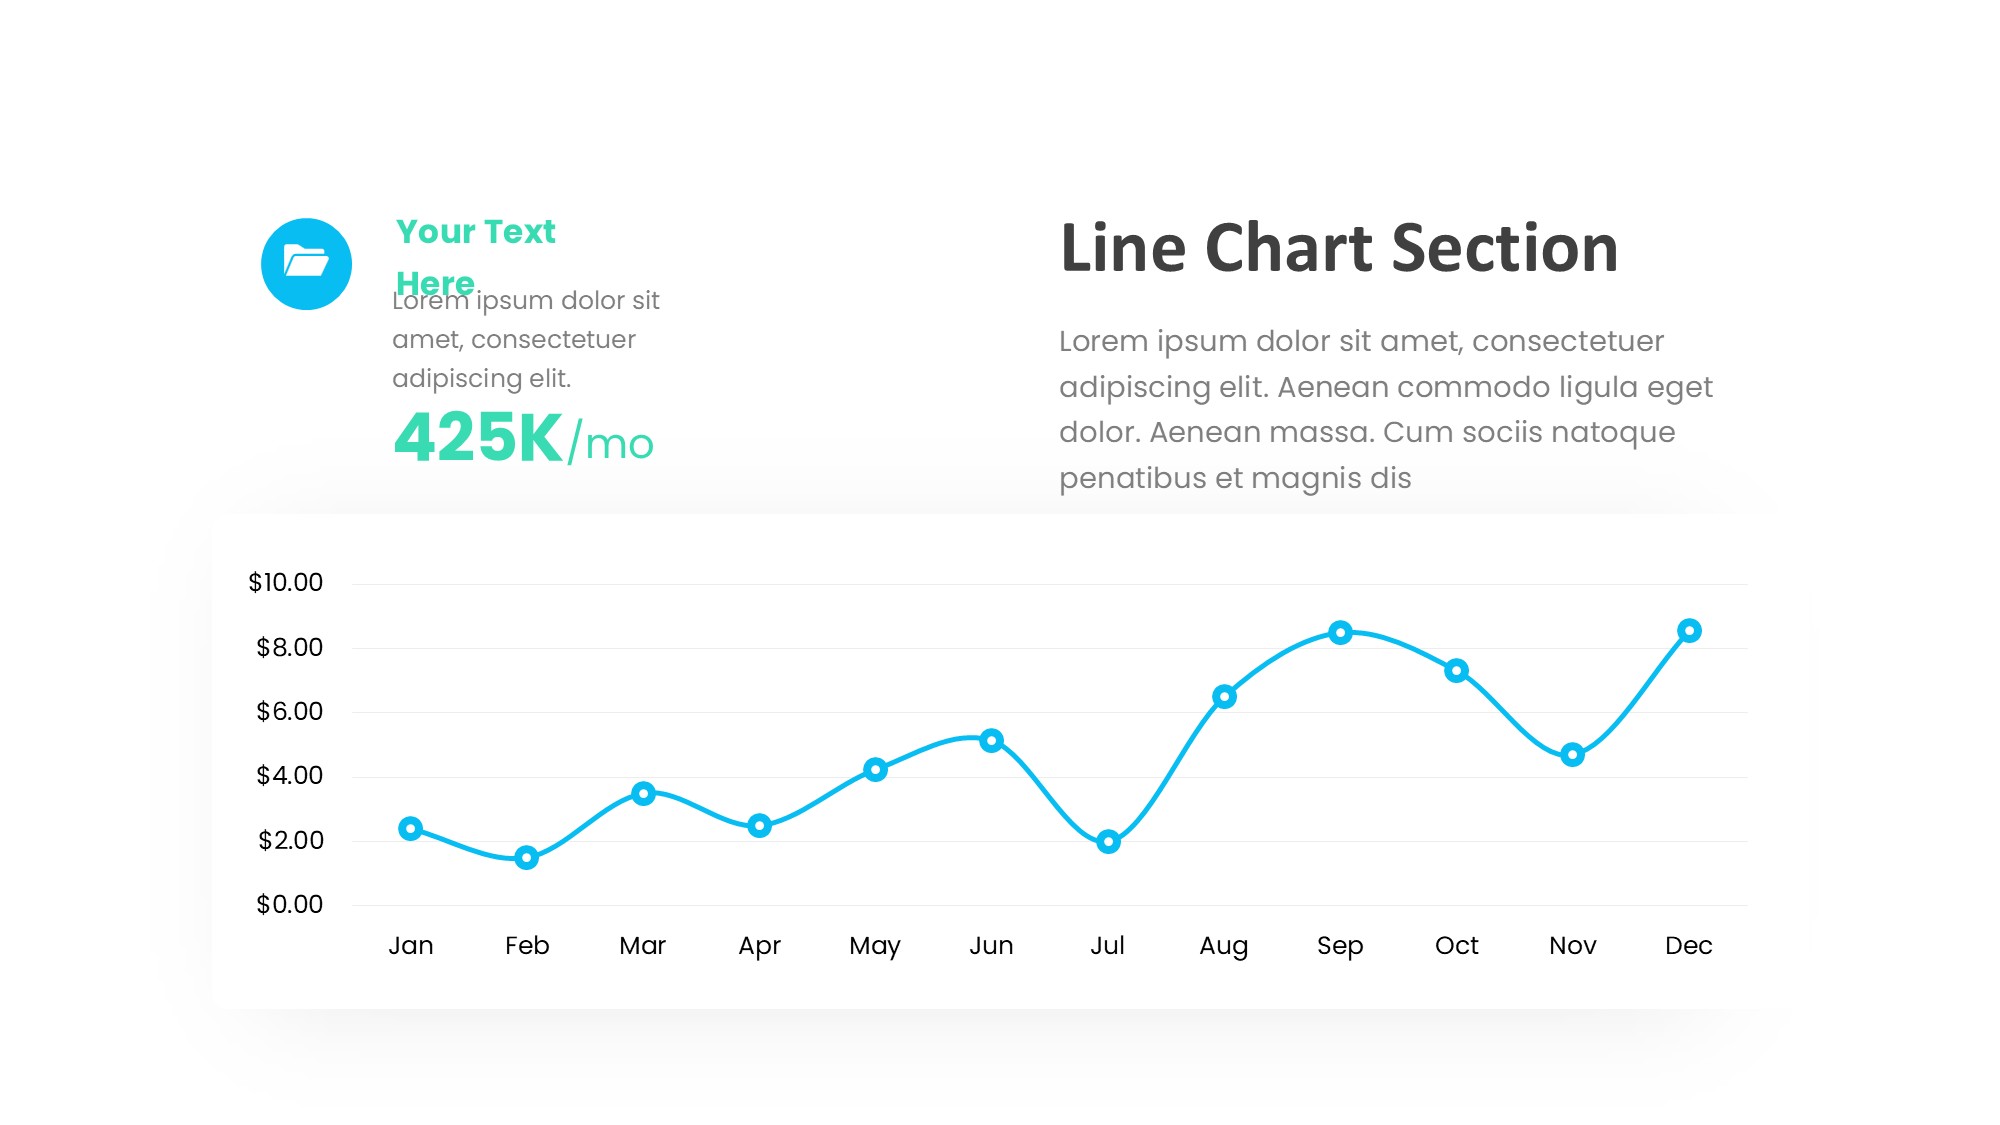Select the Jan data point marker
Screen dimensions: 2000x1125
click(x=410, y=828)
